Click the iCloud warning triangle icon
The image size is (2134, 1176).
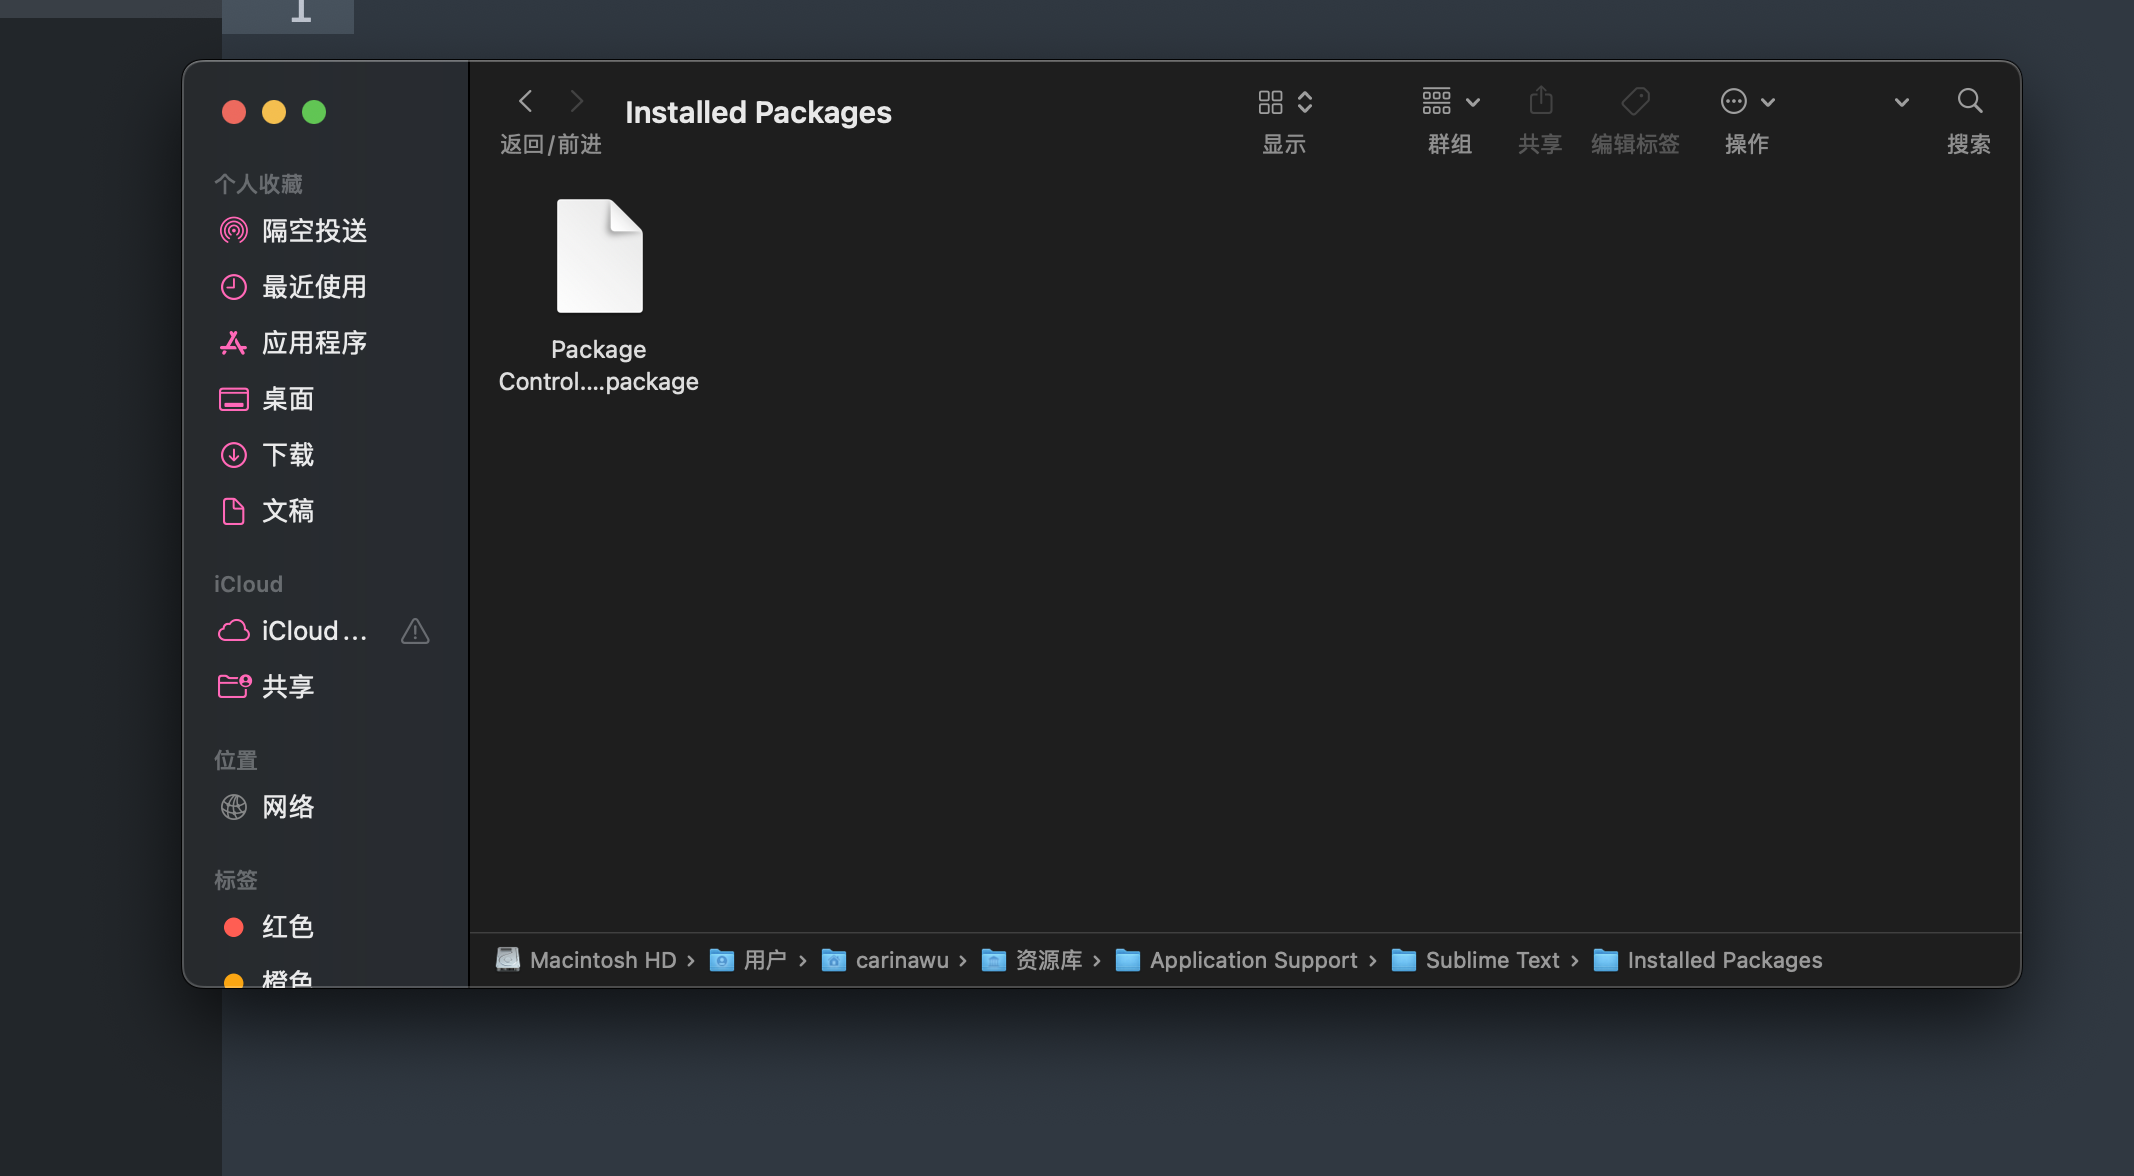tap(415, 631)
